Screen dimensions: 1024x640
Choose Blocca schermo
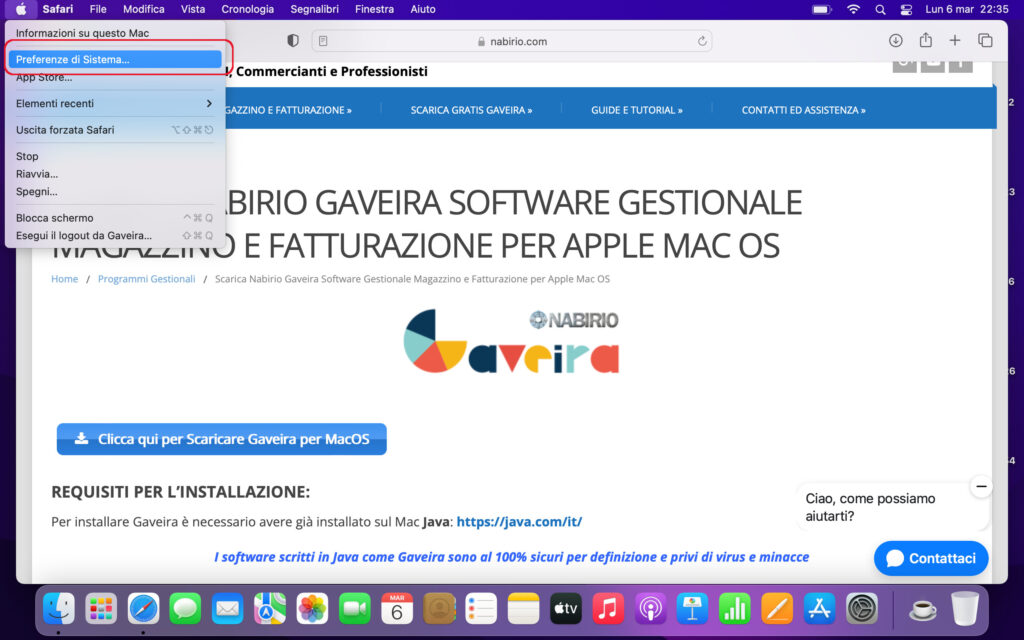[115, 217]
